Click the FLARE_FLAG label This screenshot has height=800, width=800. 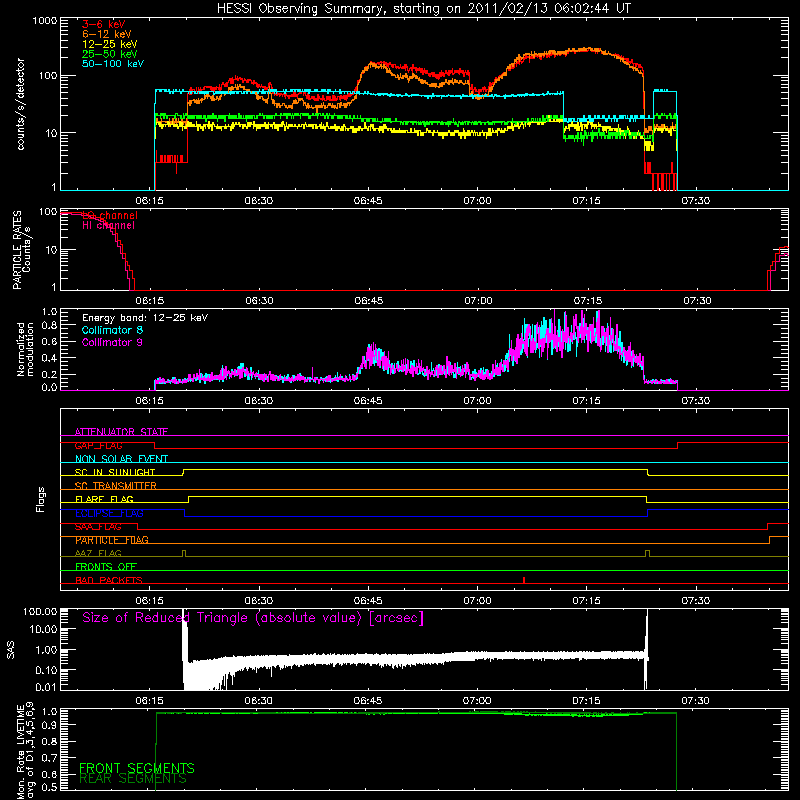pyautogui.click(x=104, y=499)
